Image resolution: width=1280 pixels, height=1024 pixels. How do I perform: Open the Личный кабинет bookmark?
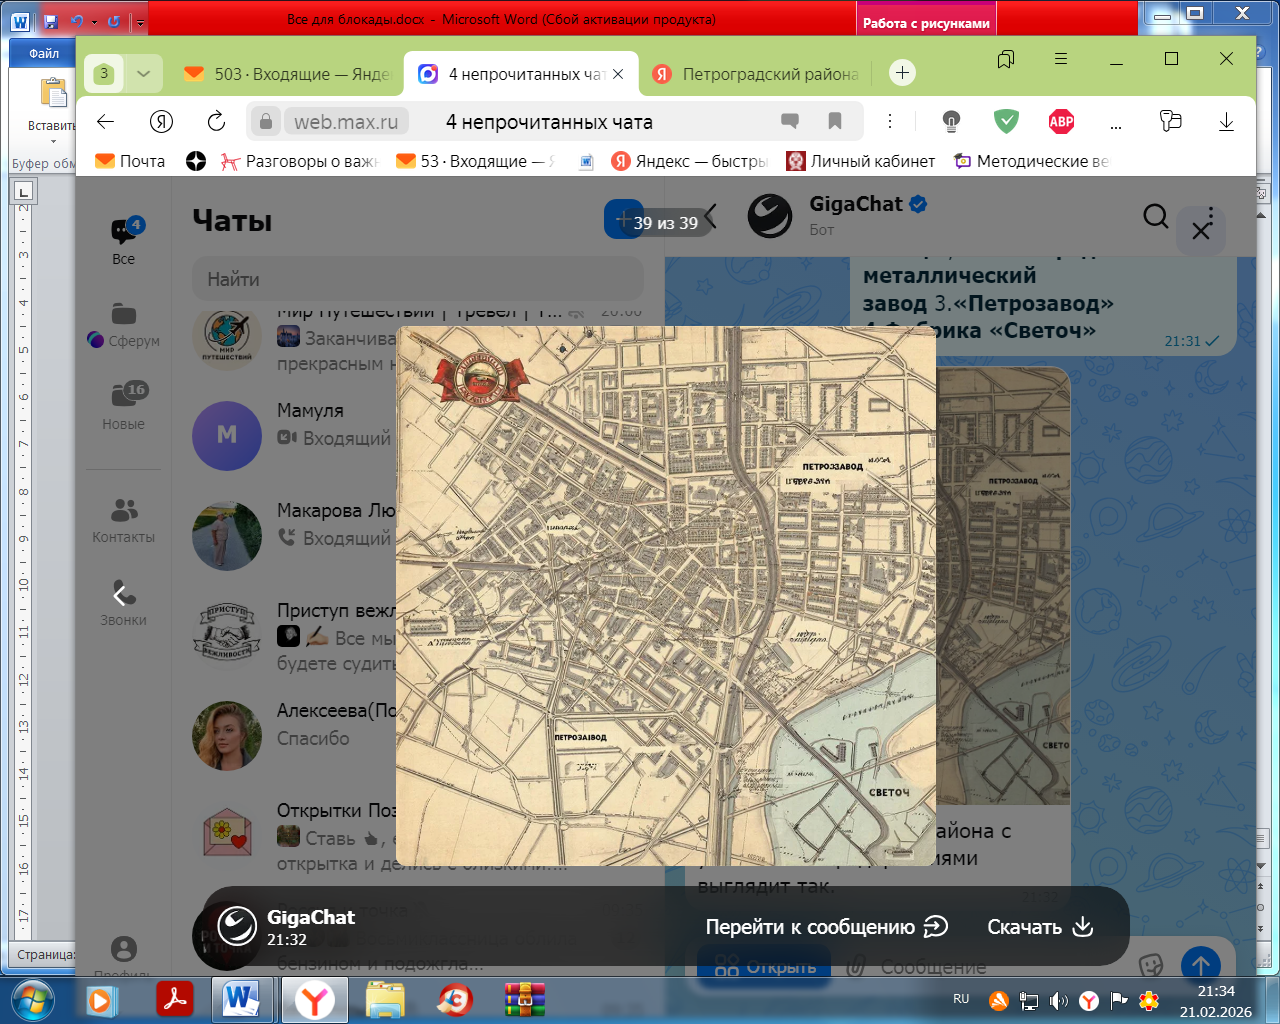click(861, 161)
